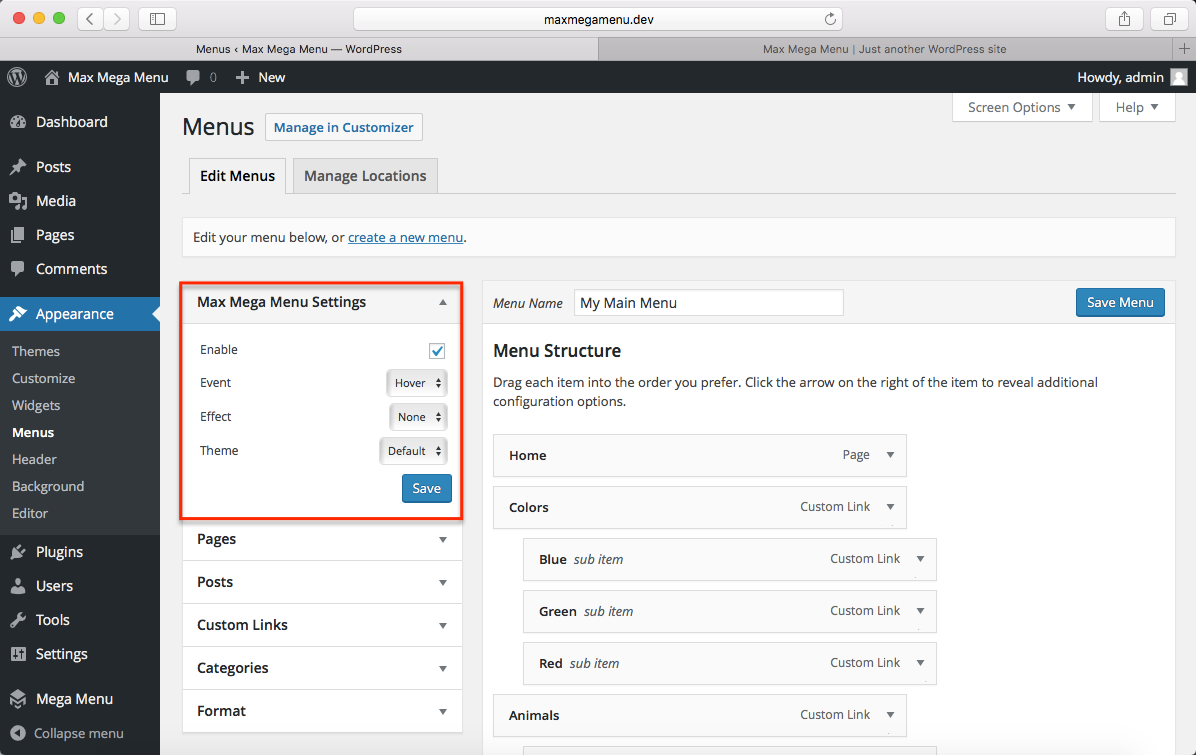The image size is (1196, 755).
Task: Reload page using the address bar refresh icon
Action: tap(829, 19)
